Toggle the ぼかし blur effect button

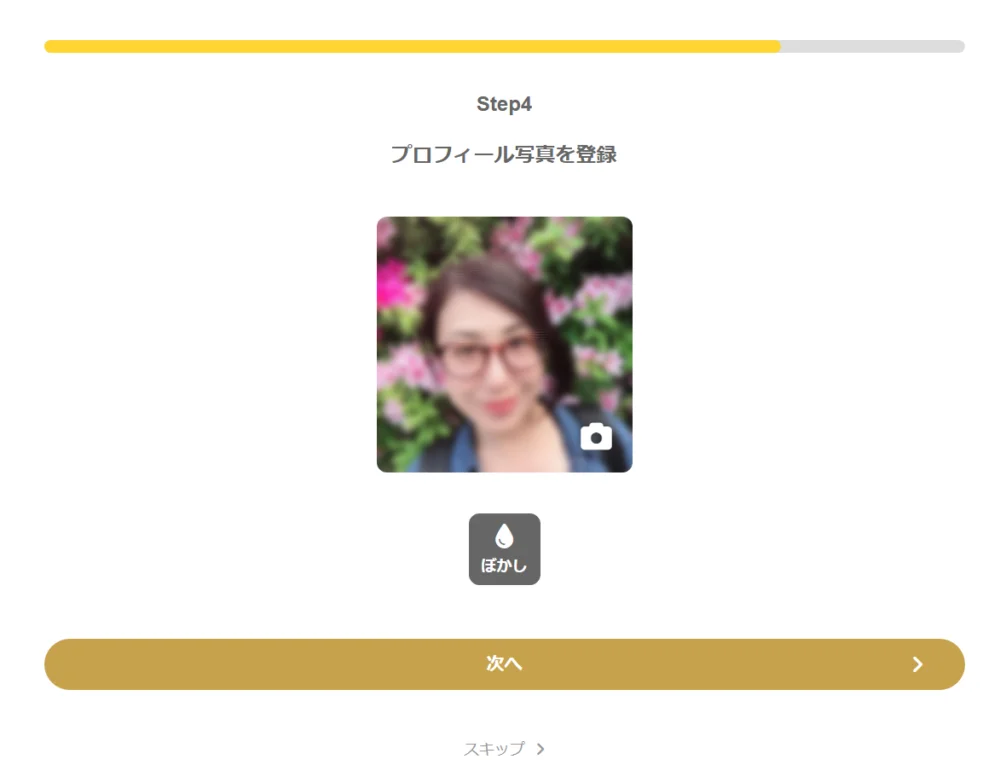[x=504, y=549]
